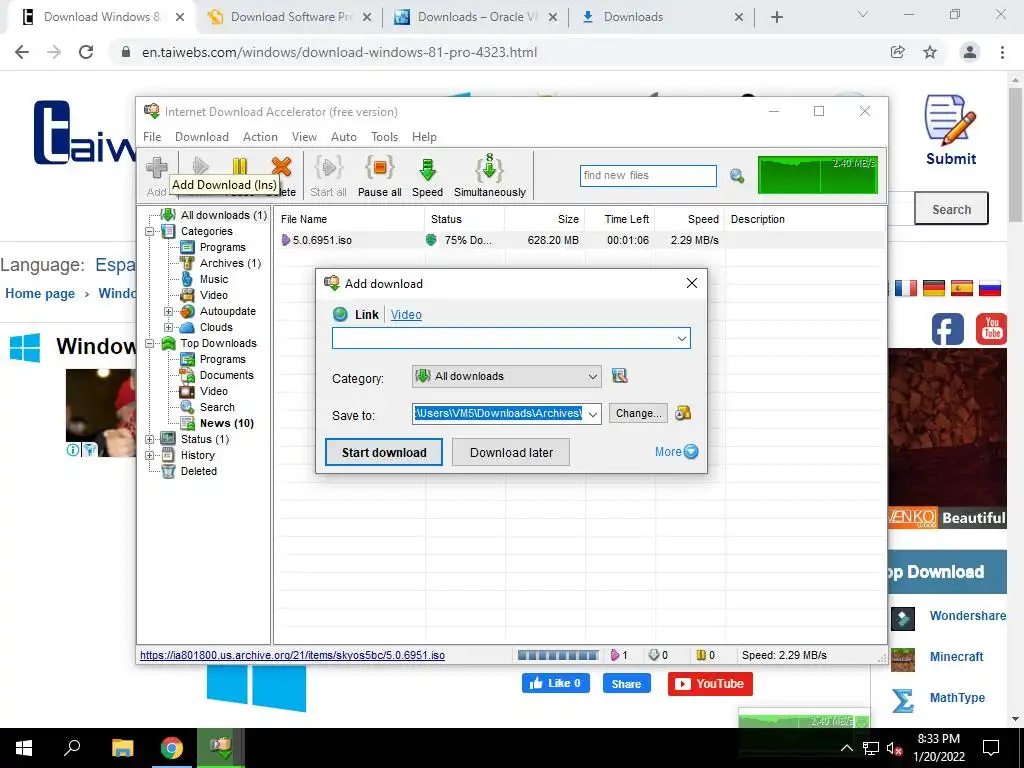Click the webpage Search button

[951, 209]
